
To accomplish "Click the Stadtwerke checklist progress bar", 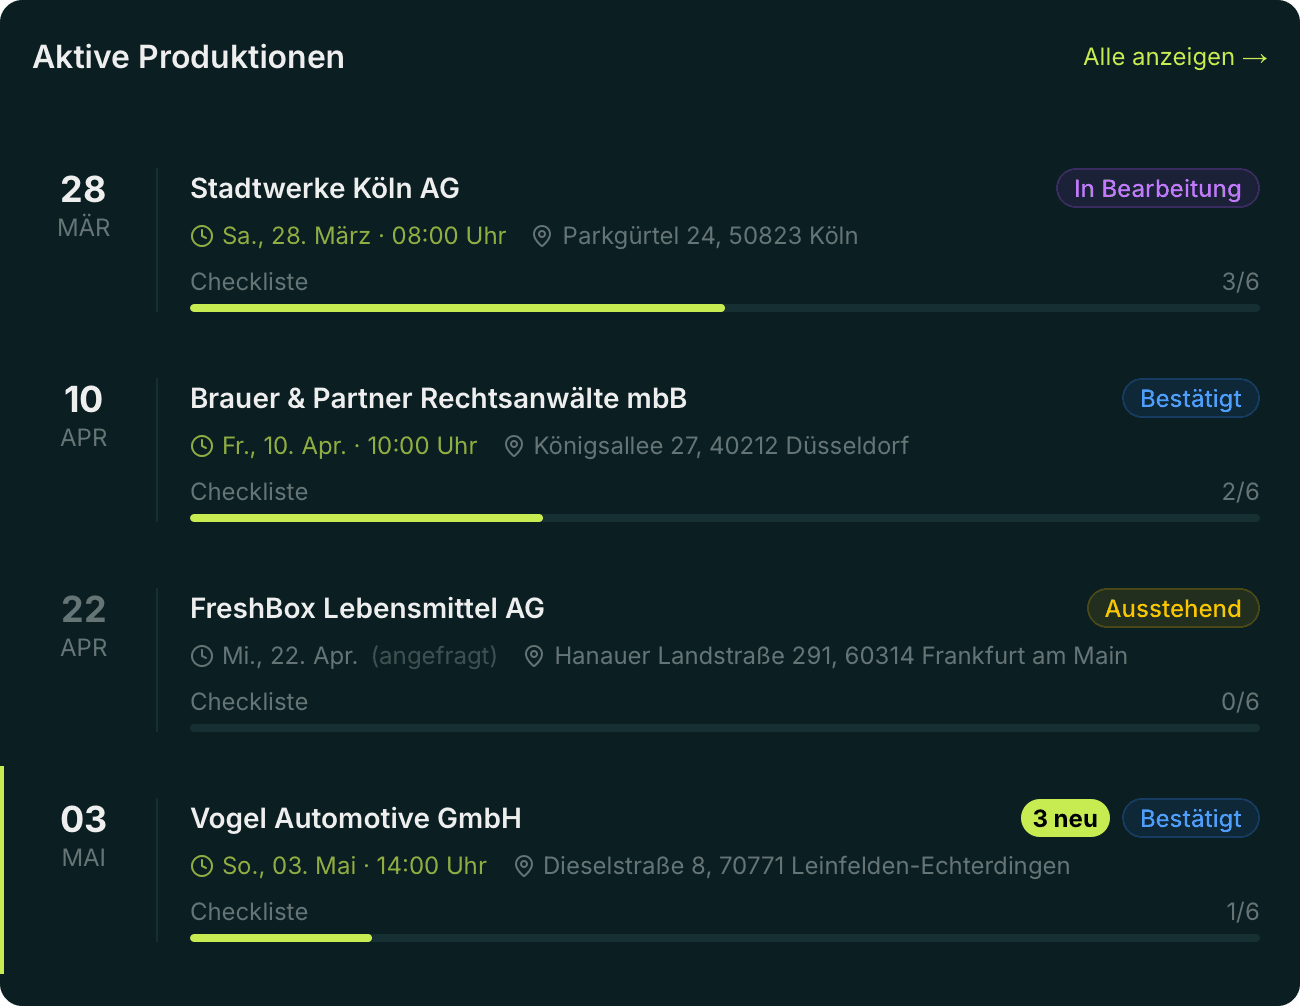I will point(724,308).
